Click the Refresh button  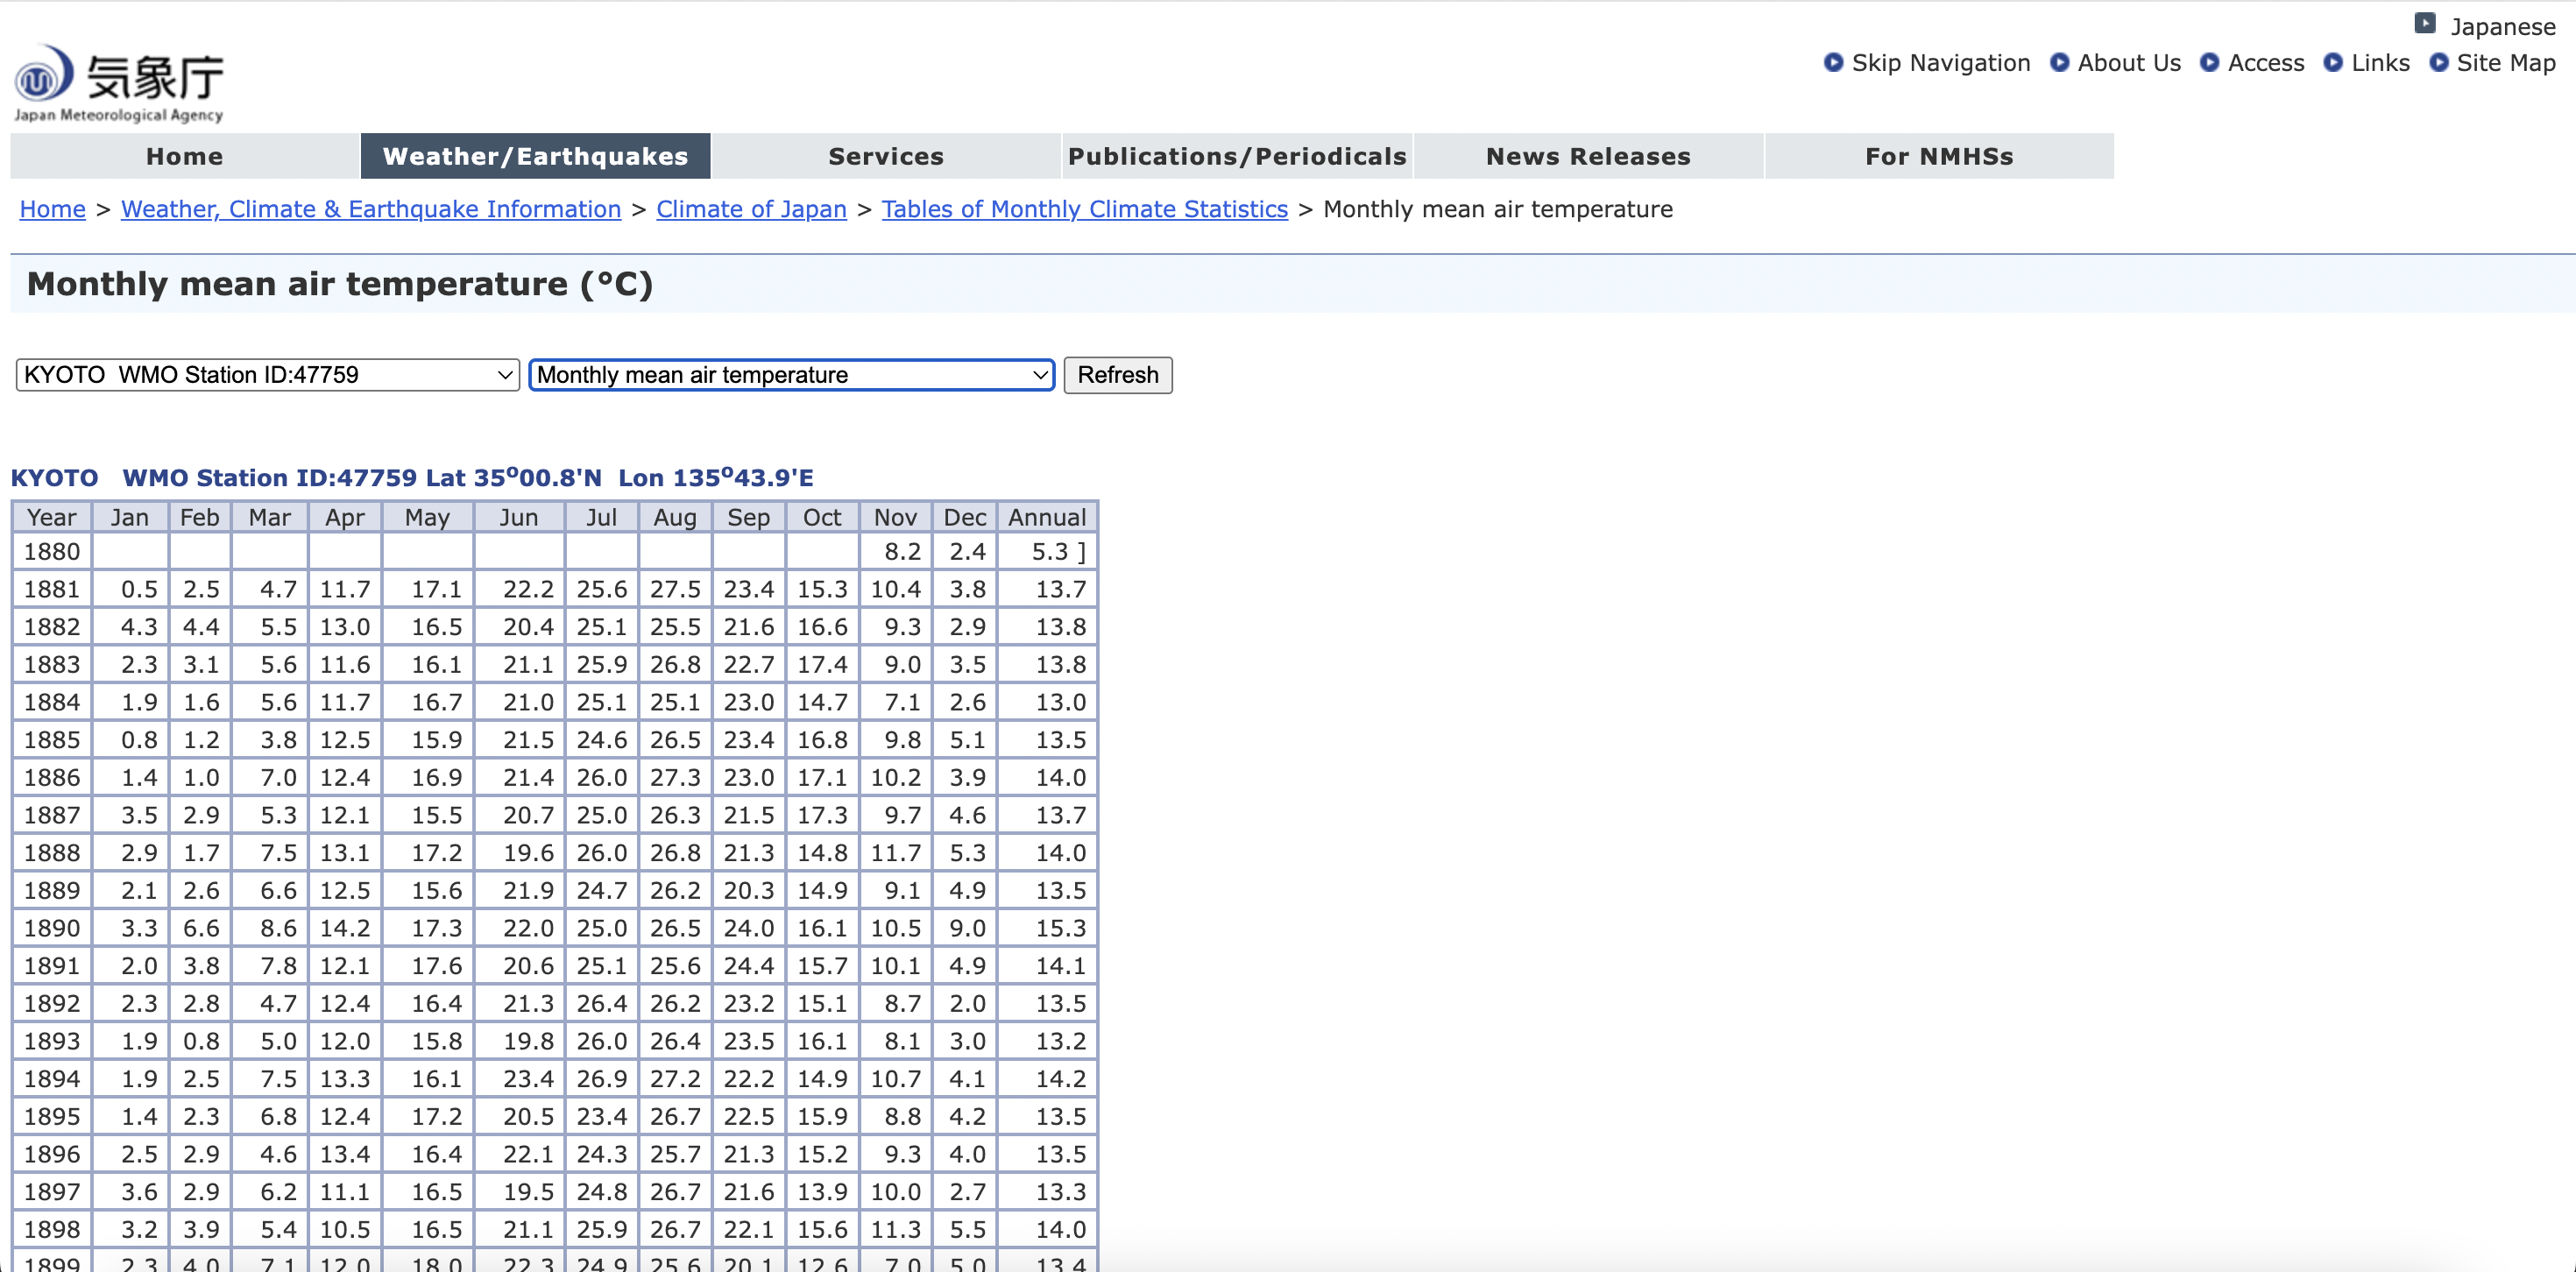point(1117,375)
